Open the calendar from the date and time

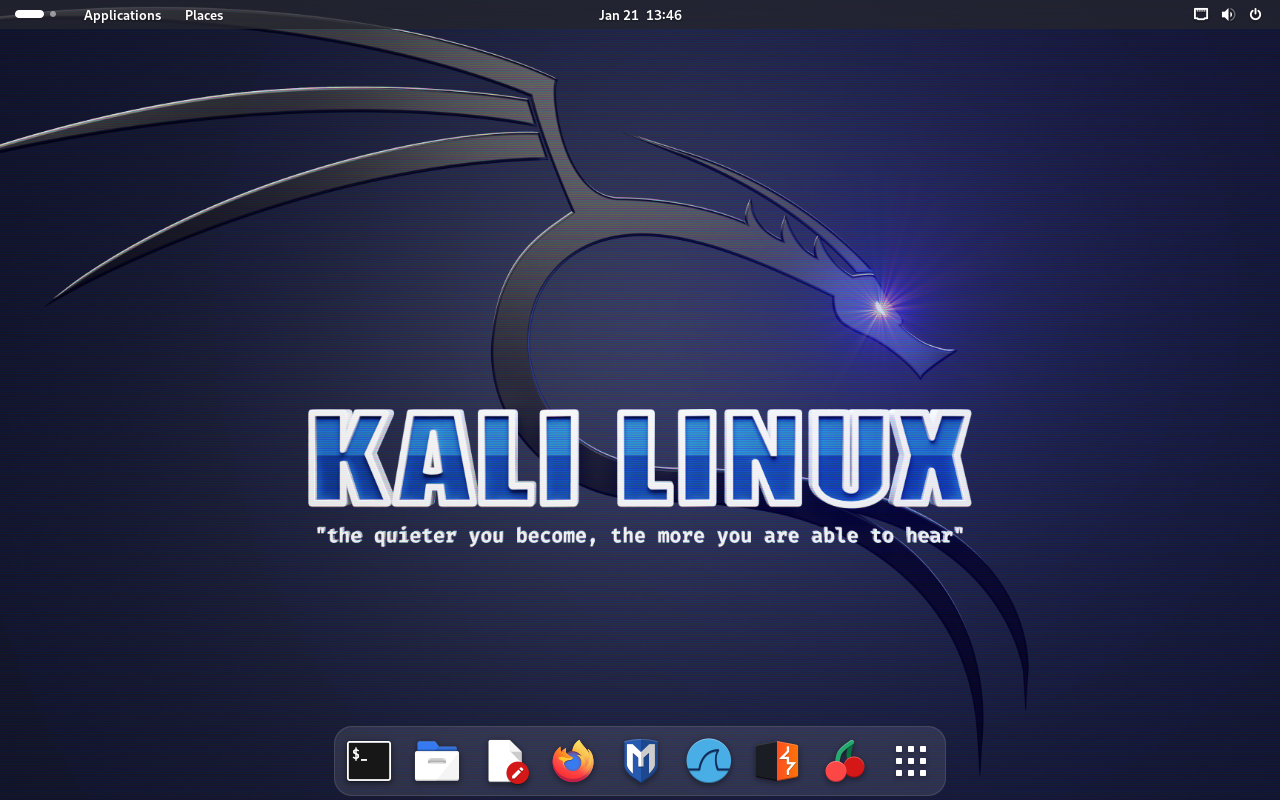click(640, 15)
